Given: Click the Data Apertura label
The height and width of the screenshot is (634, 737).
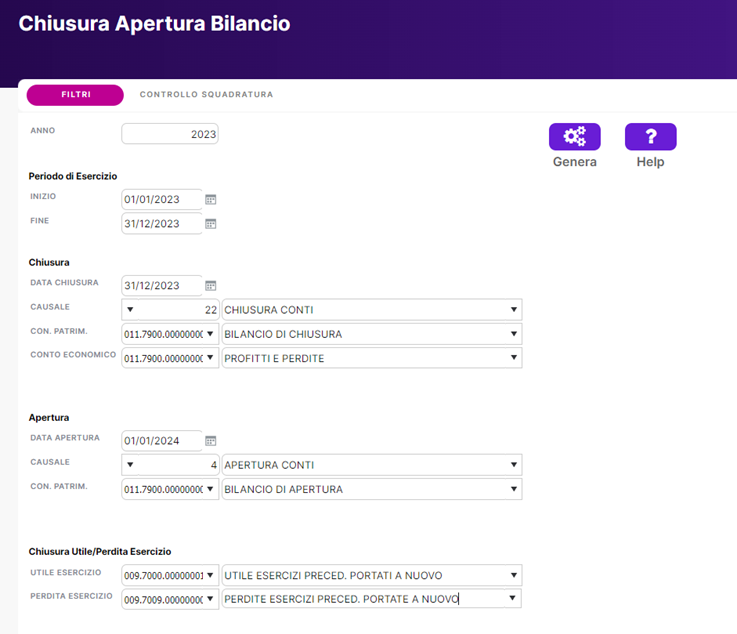Looking at the screenshot, I should pyautogui.click(x=65, y=438).
